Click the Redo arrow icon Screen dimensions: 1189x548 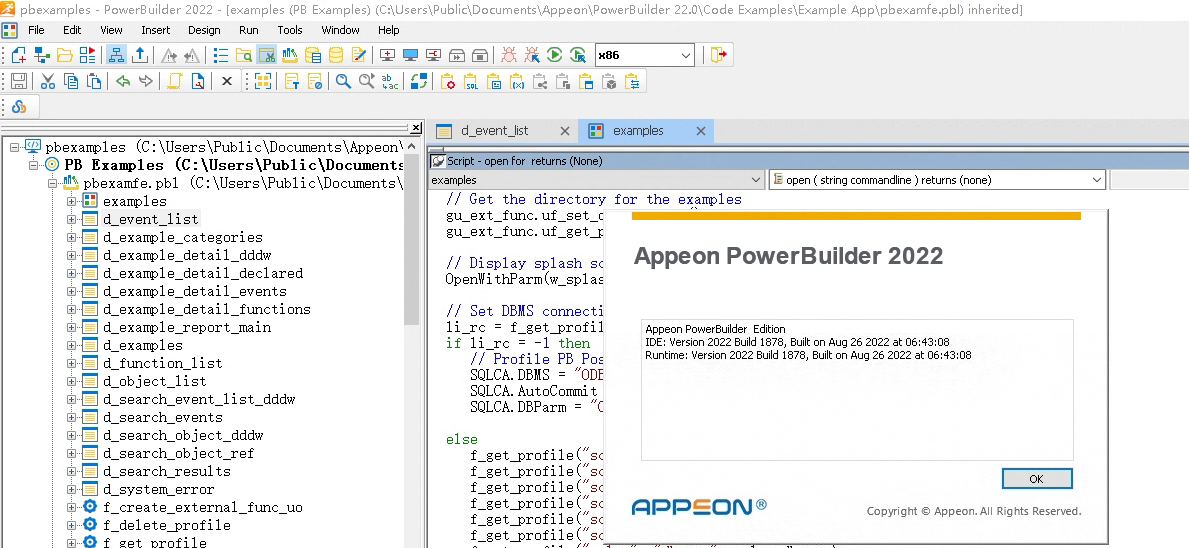click(146, 81)
